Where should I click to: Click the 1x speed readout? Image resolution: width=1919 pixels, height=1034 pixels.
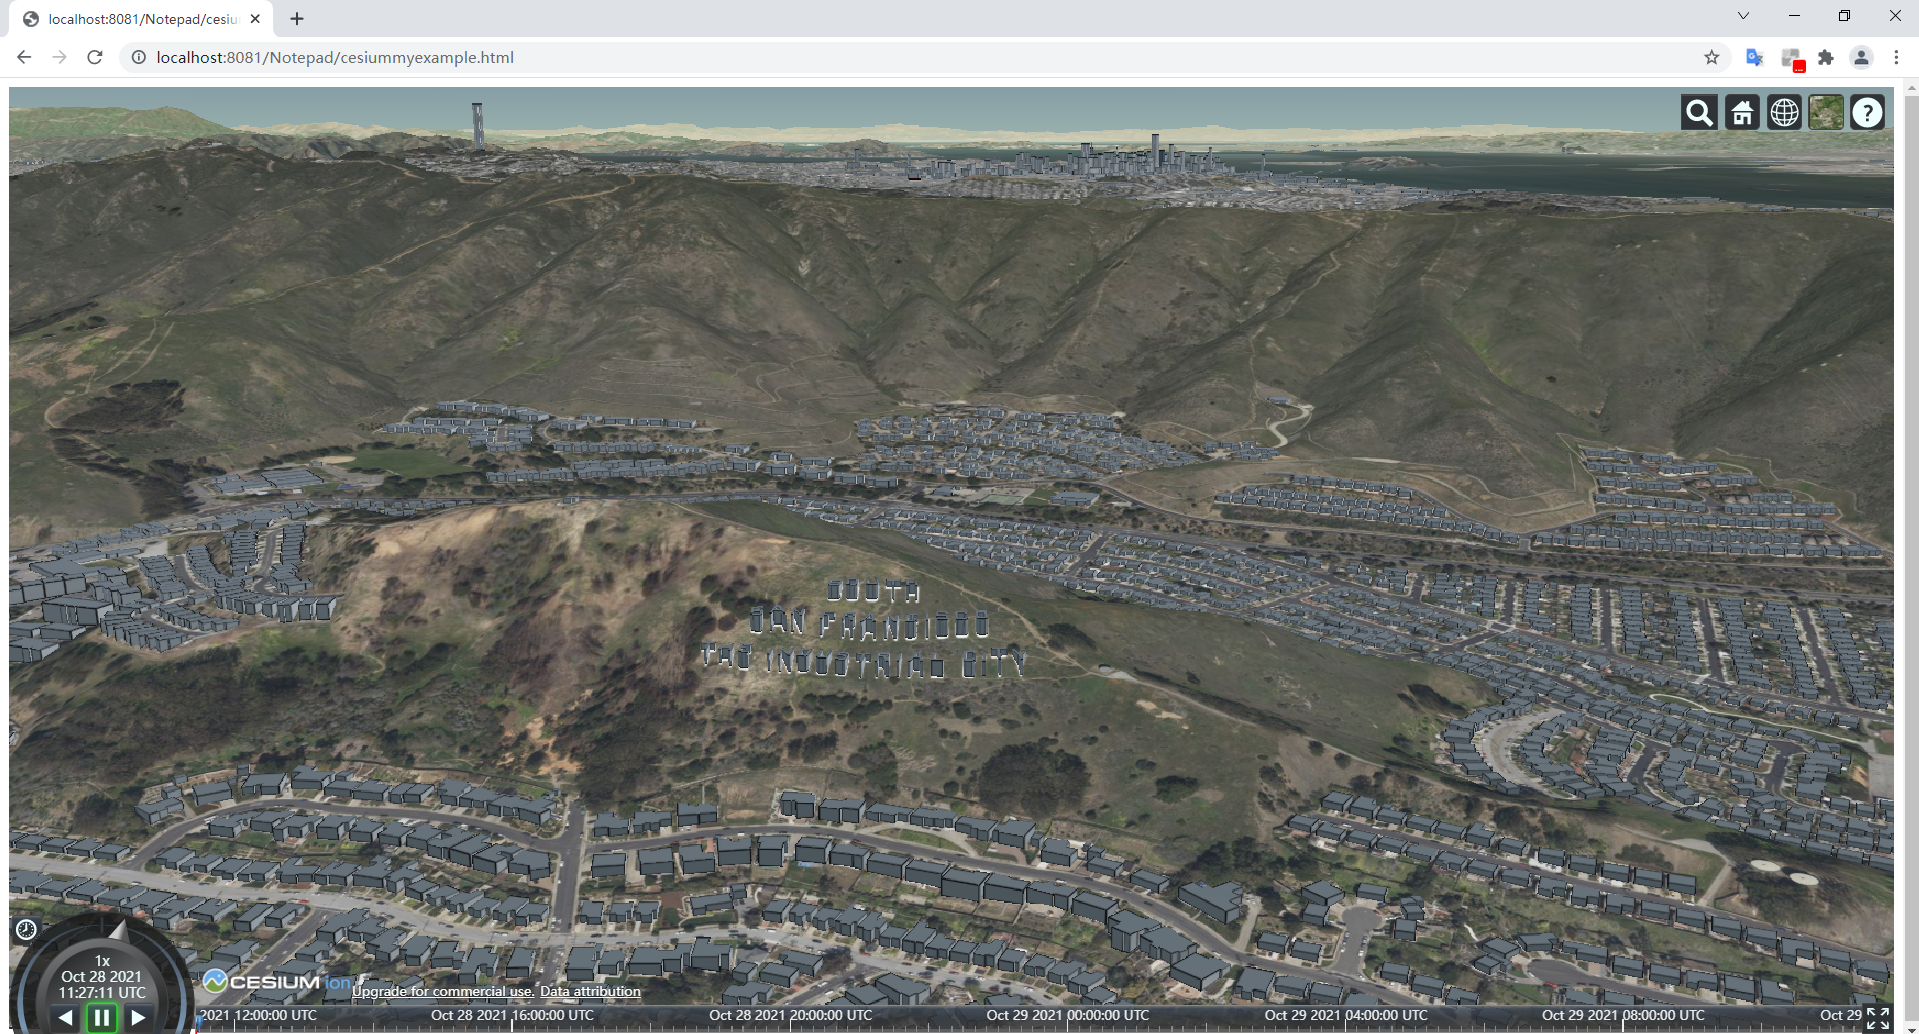102,960
